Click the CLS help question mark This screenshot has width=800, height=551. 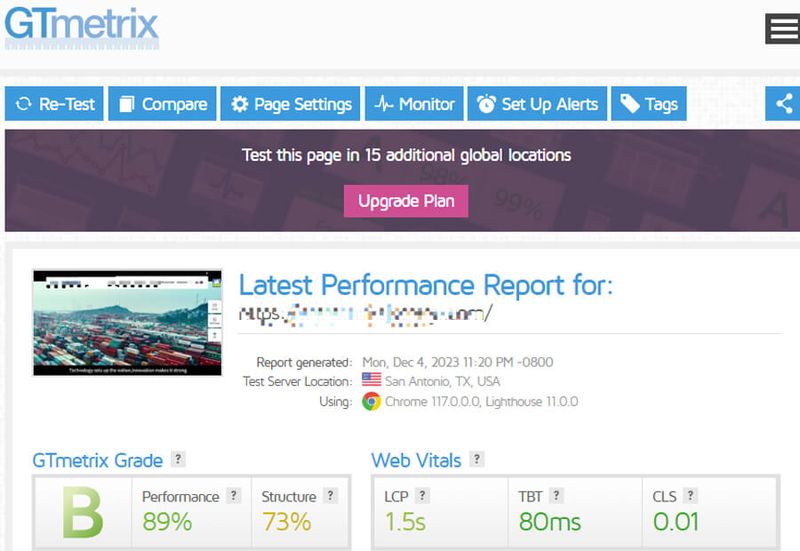pyautogui.click(x=690, y=495)
